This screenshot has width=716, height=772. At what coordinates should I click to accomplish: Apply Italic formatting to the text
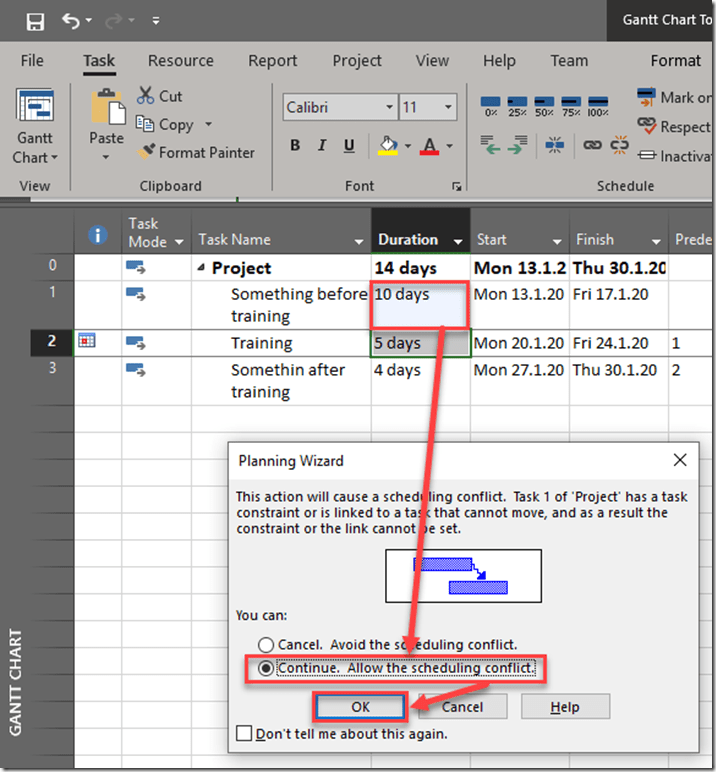point(322,146)
